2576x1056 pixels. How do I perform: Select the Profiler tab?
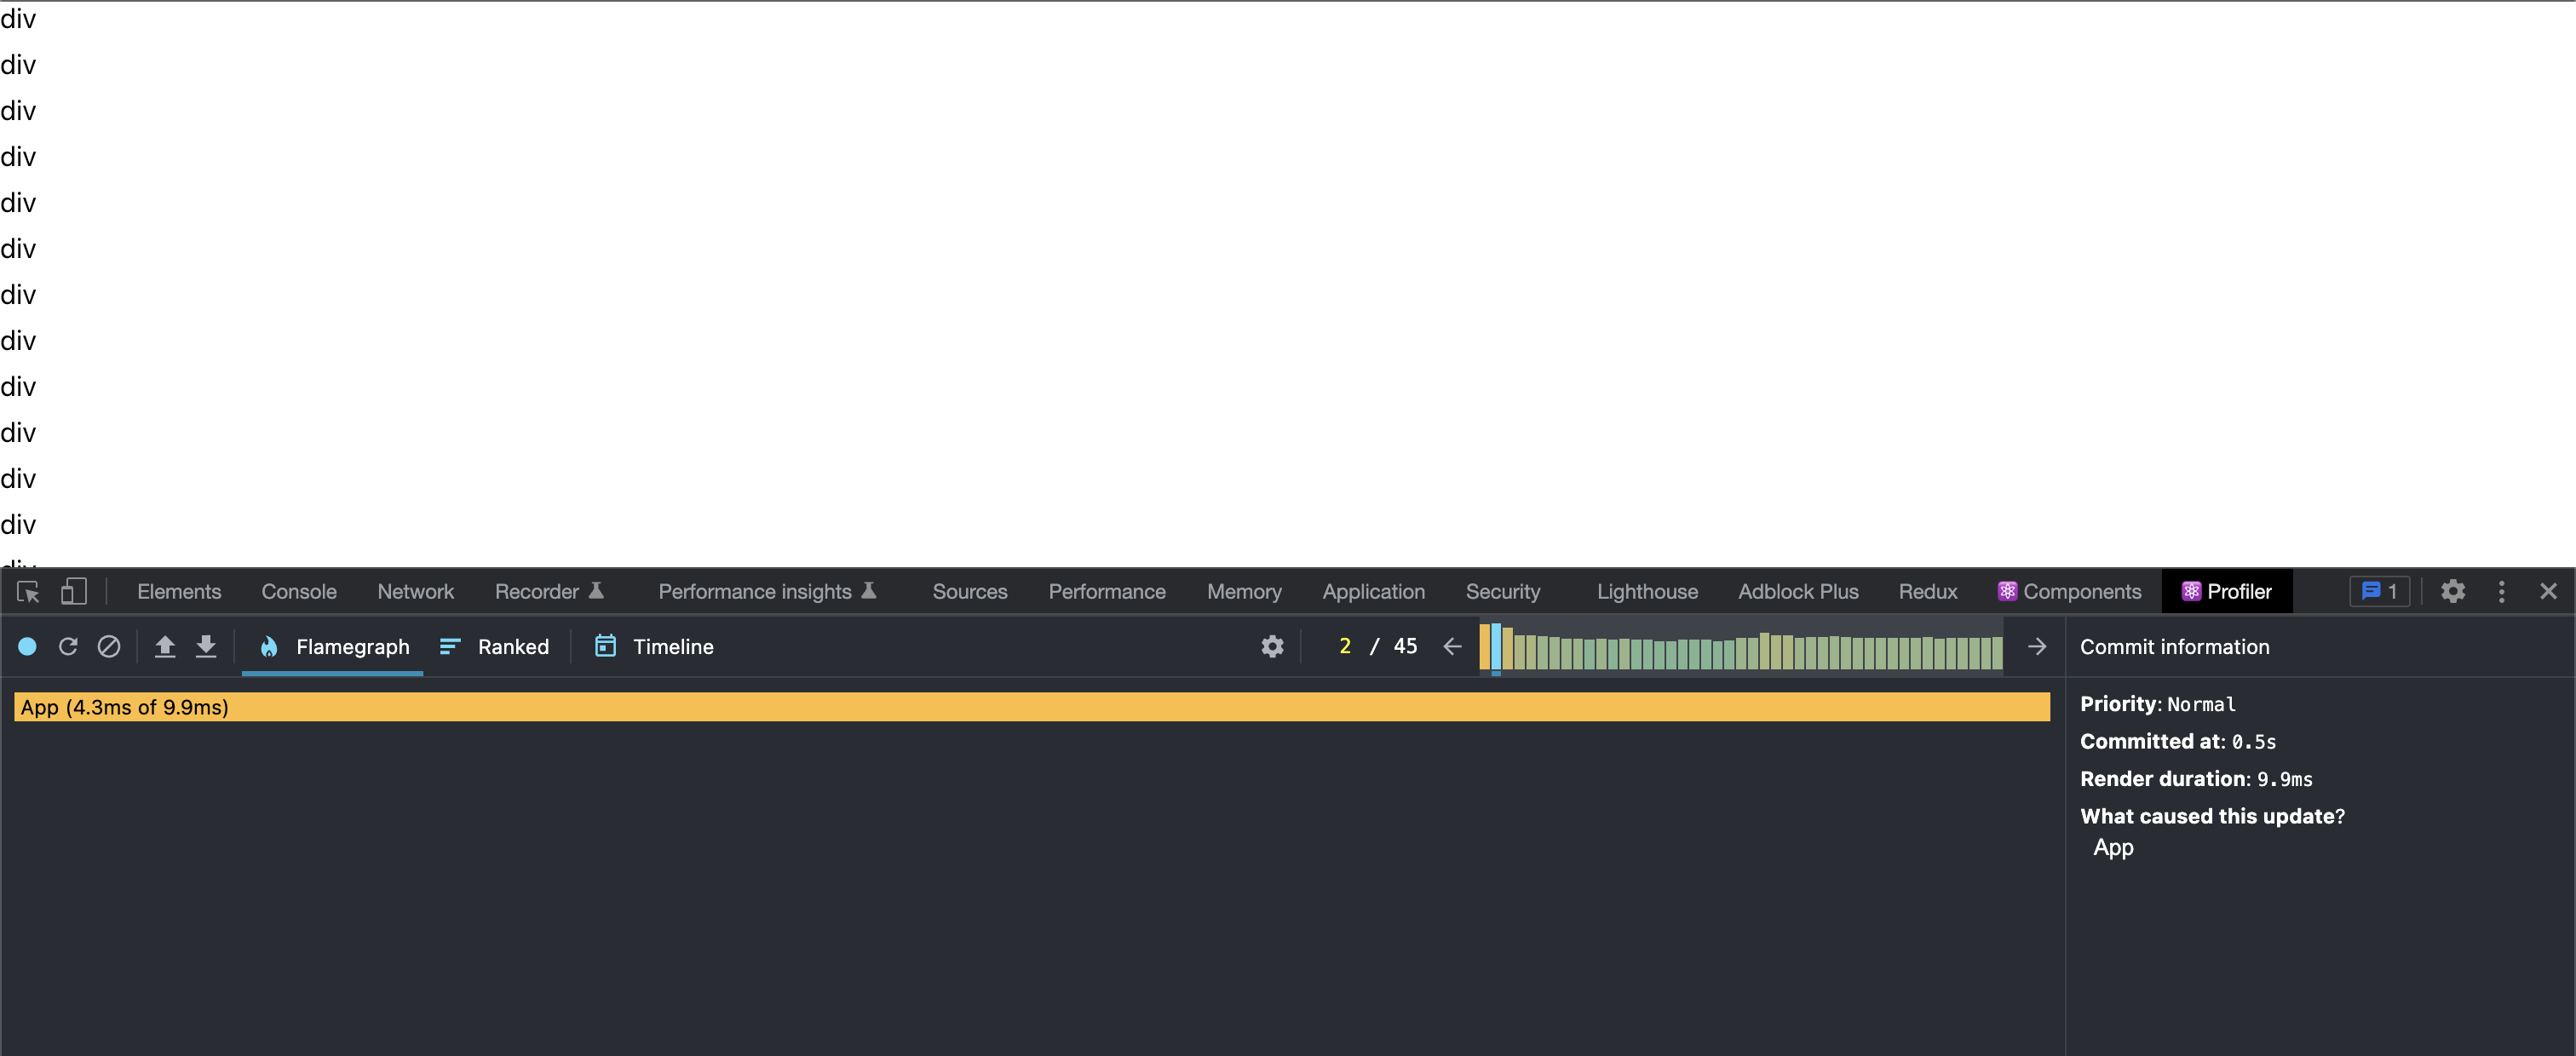click(x=2227, y=592)
